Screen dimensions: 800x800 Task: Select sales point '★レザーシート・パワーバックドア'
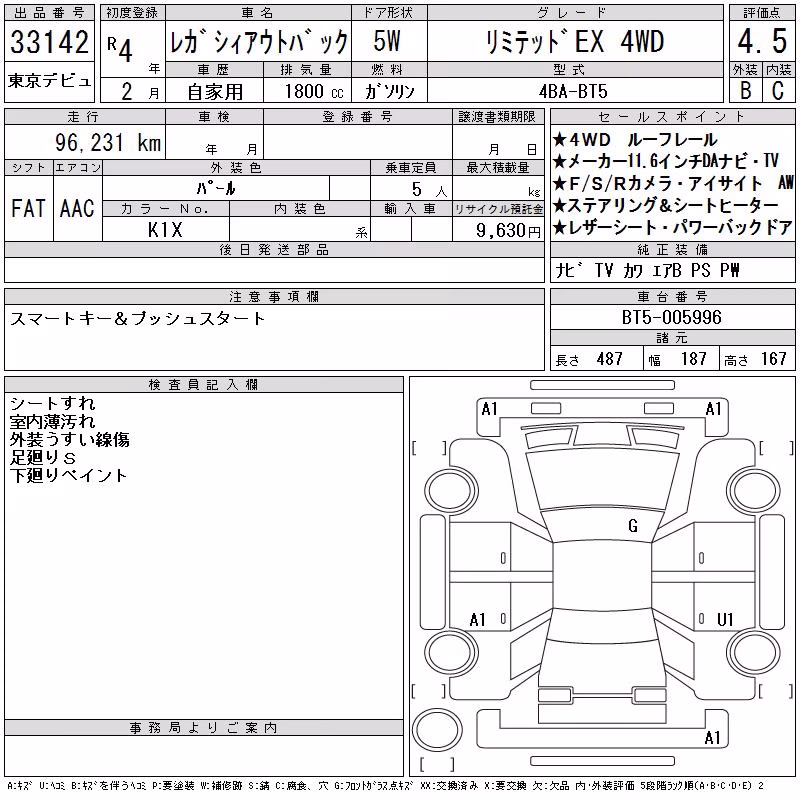(x=672, y=228)
